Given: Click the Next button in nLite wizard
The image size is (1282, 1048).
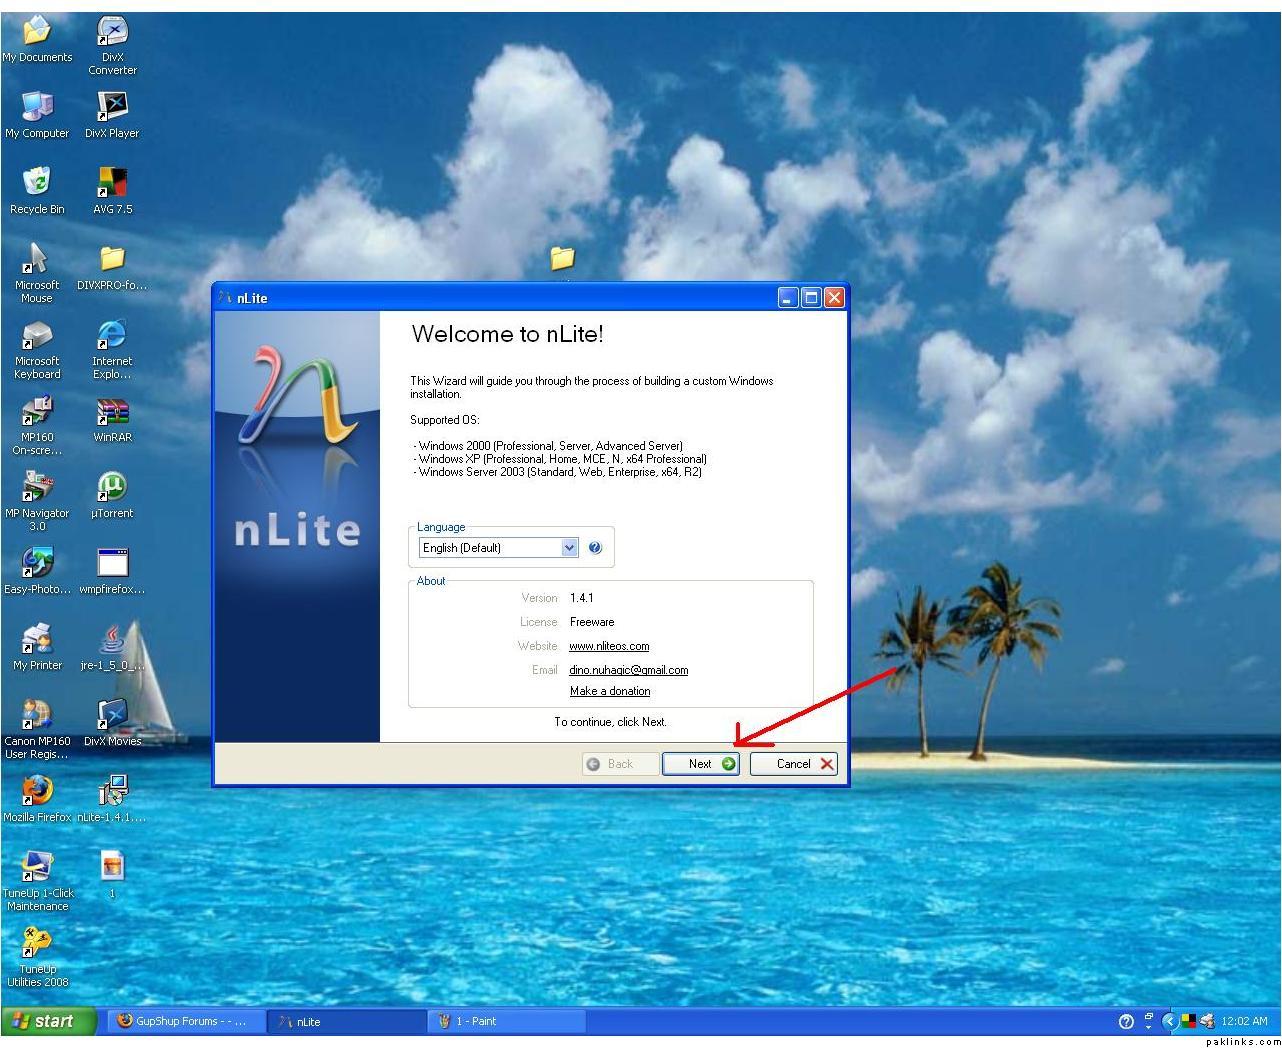Looking at the screenshot, I should pos(700,764).
